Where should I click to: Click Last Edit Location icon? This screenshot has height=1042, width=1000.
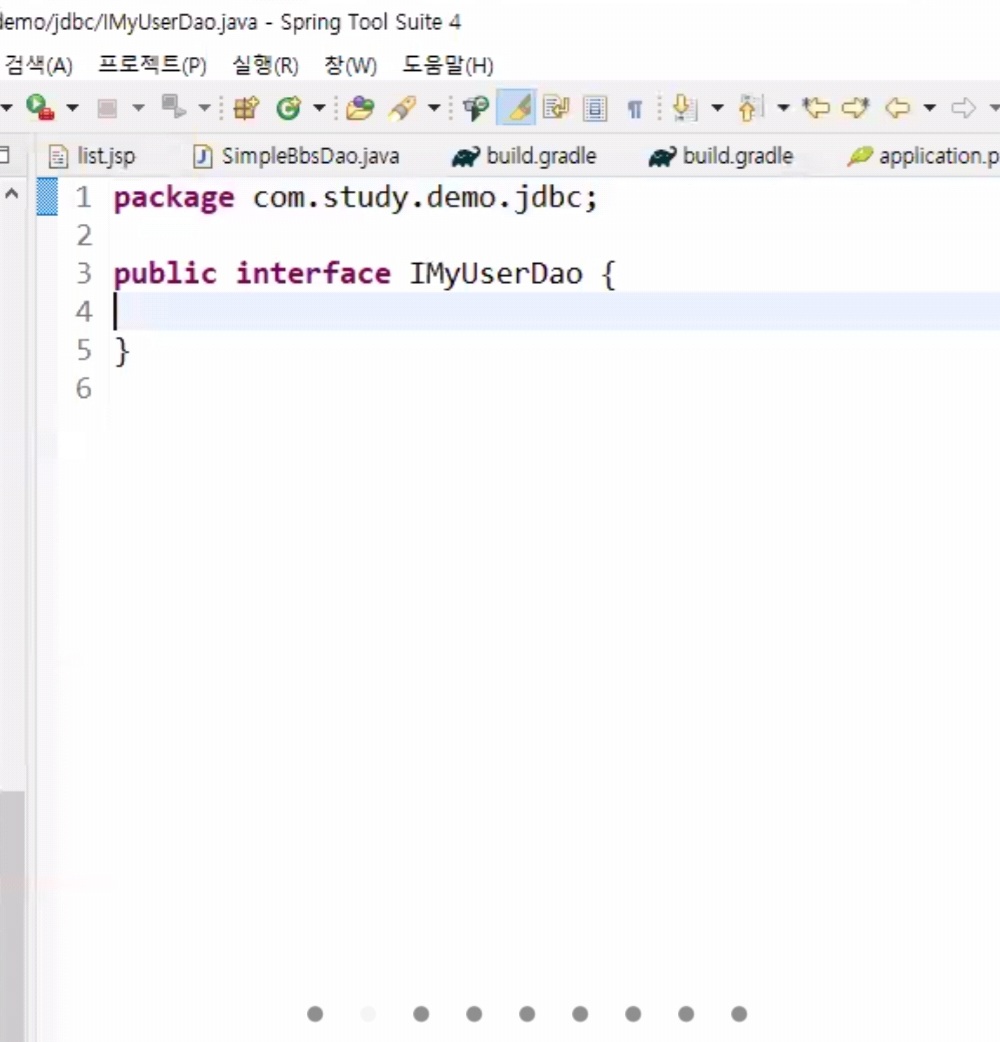pyautogui.click(x=816, y=108)
